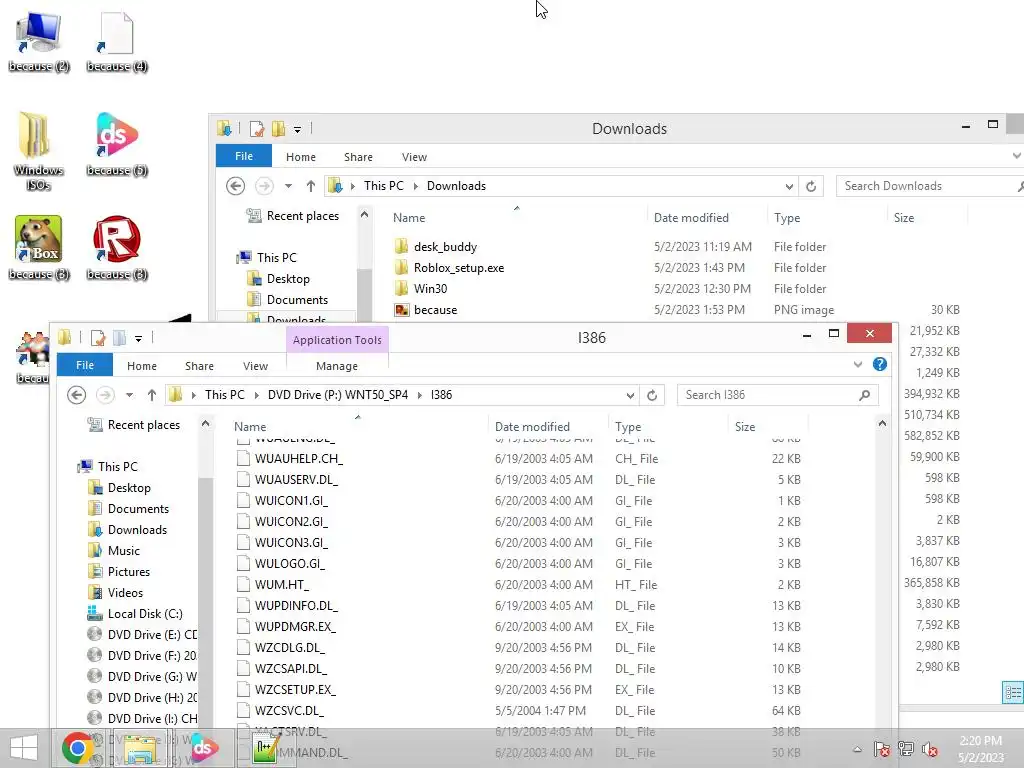Show hidden system tray icons
The height and width of the screenshot is (768, 1024).
tap(857, 749)
